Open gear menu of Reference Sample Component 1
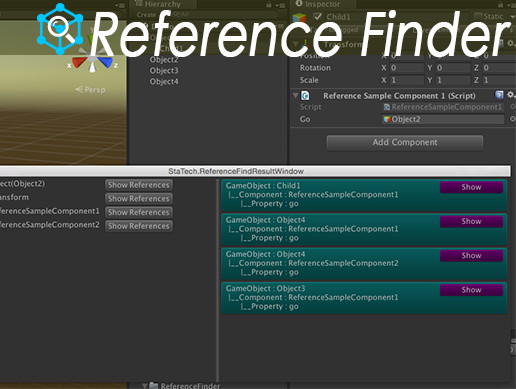This screenshot has height=389, width=516. tap(511, 95)
